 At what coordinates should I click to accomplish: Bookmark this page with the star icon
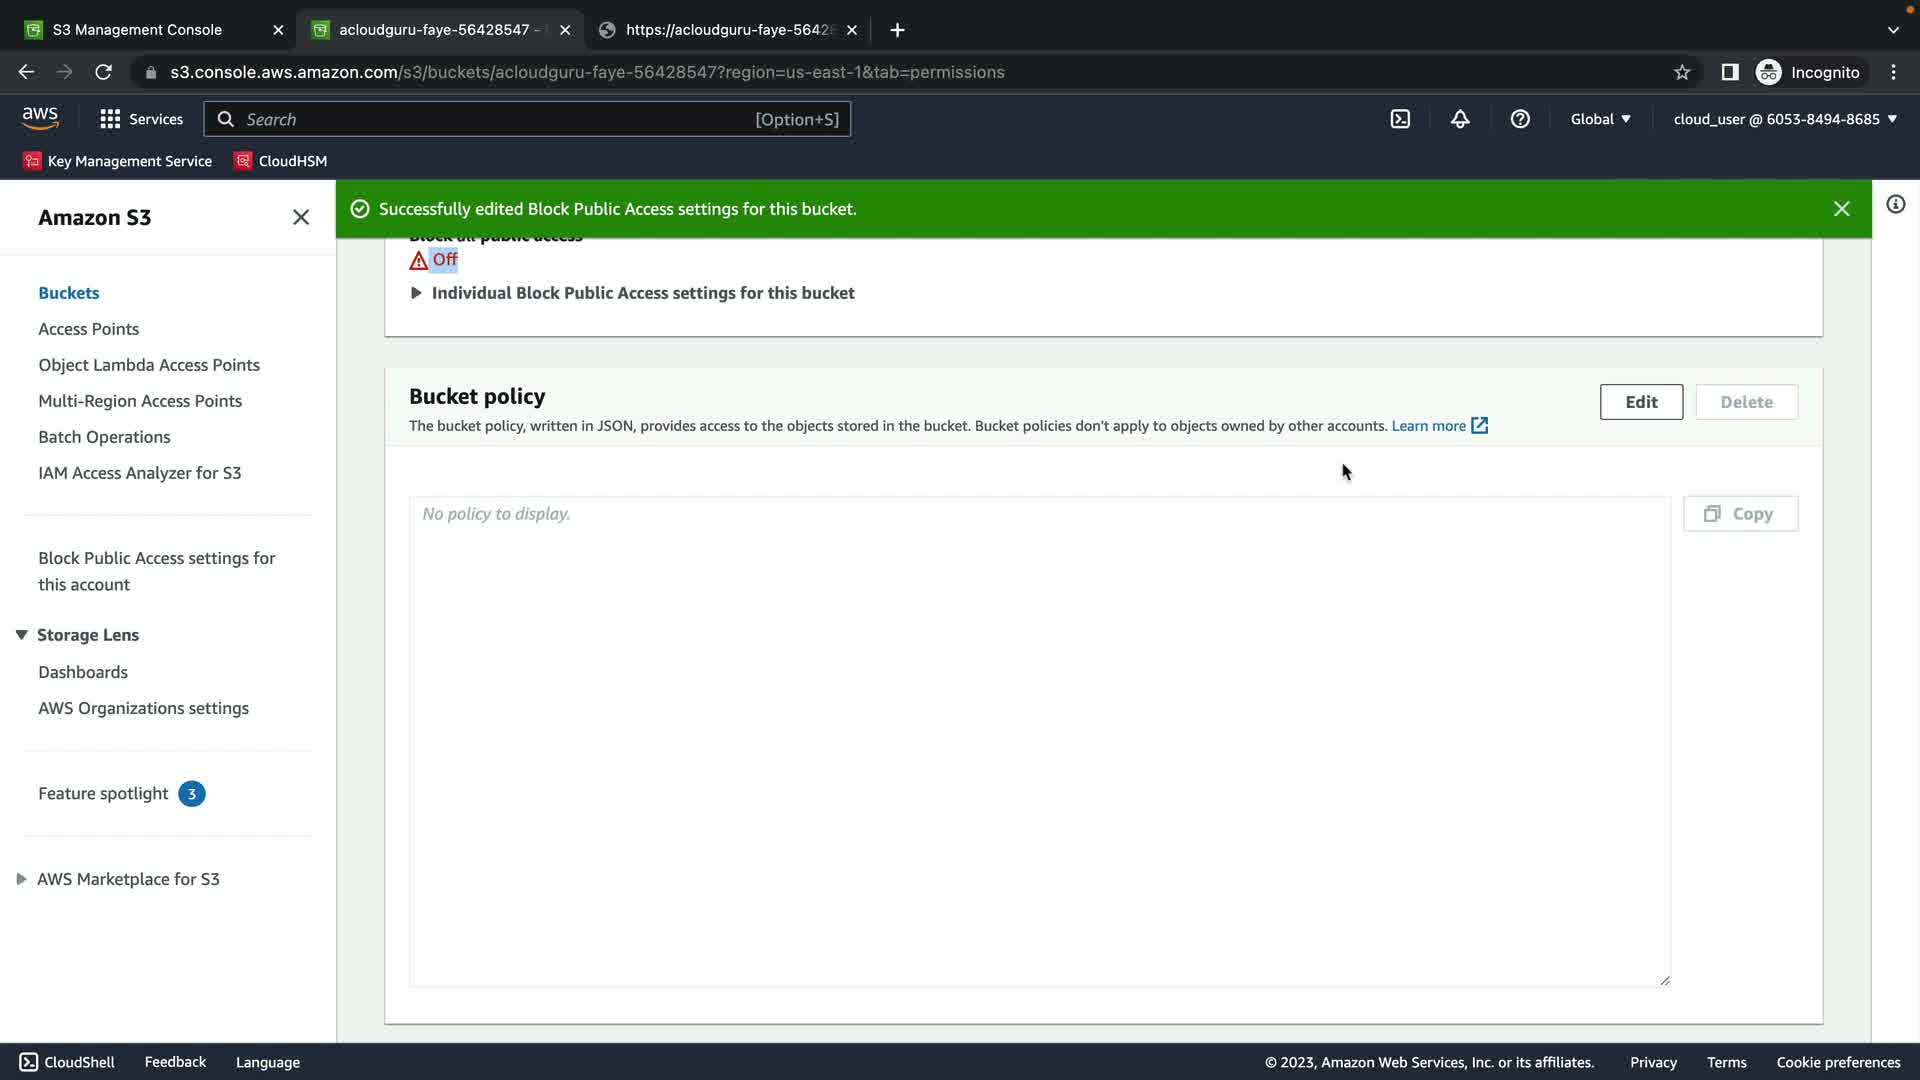tap(1682, 72)
